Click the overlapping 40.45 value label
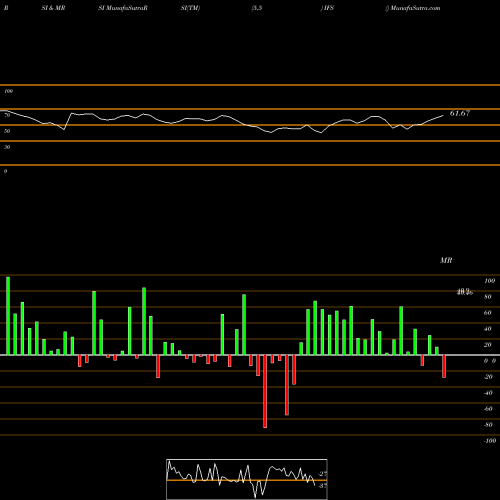The width and height of the screenshot is (500, 500). [x=465, y=292]
